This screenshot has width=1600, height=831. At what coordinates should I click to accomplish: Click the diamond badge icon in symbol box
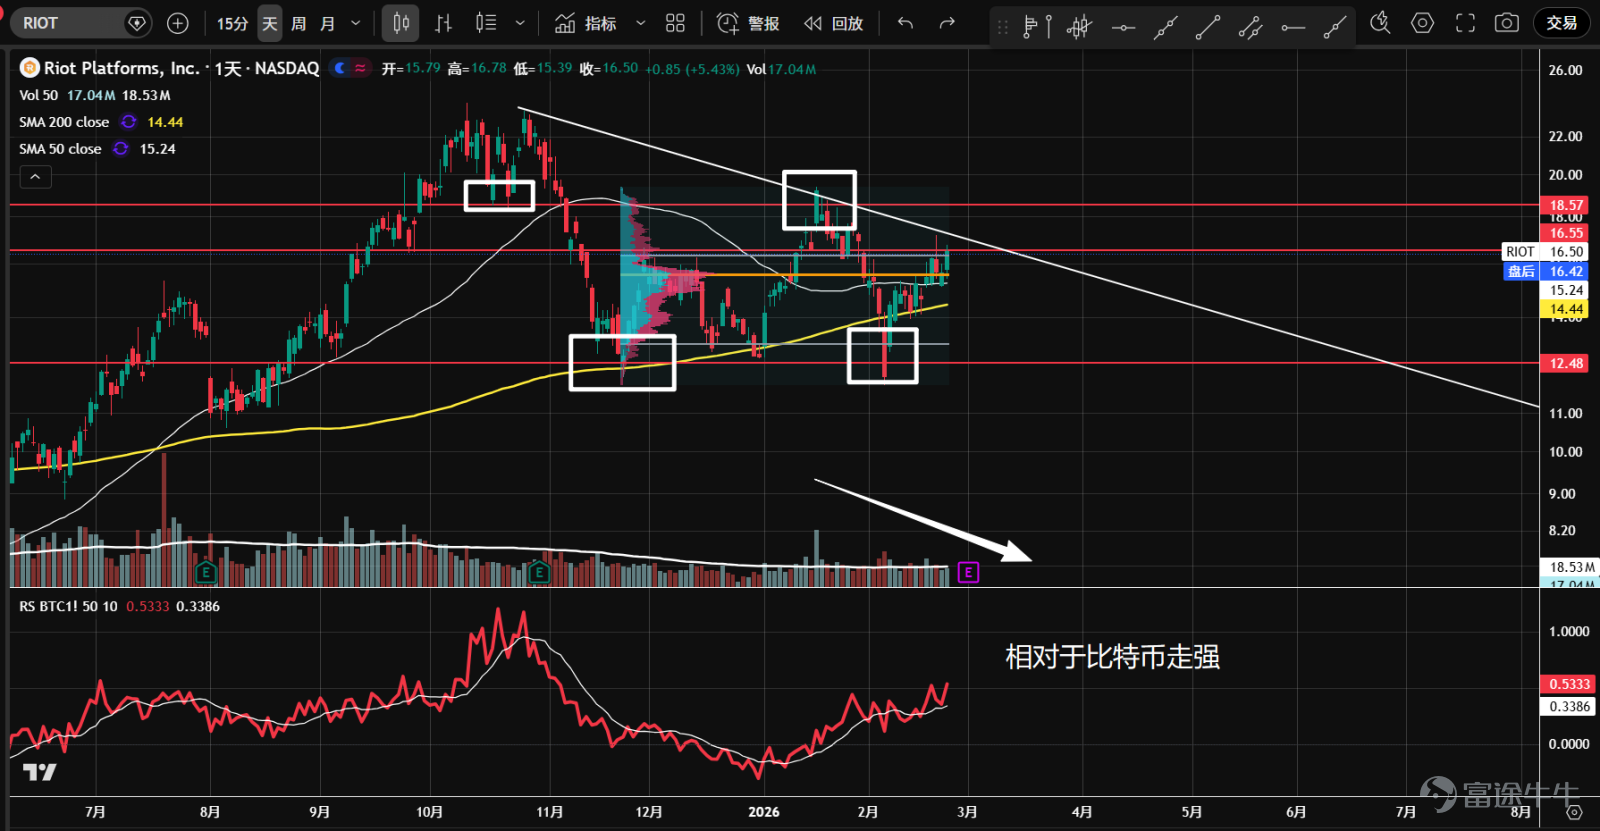(137, 23)
